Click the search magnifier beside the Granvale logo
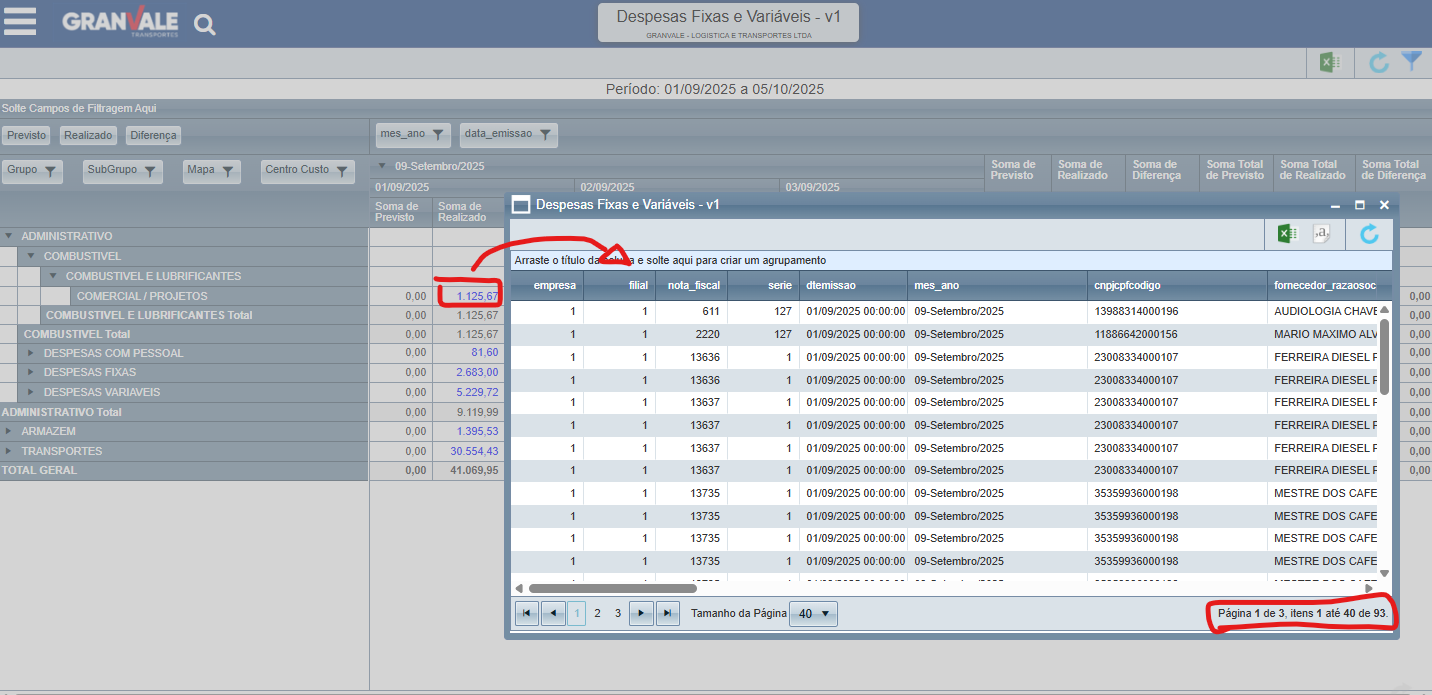This screenshot has width=1432, height=695. point(204,25)
